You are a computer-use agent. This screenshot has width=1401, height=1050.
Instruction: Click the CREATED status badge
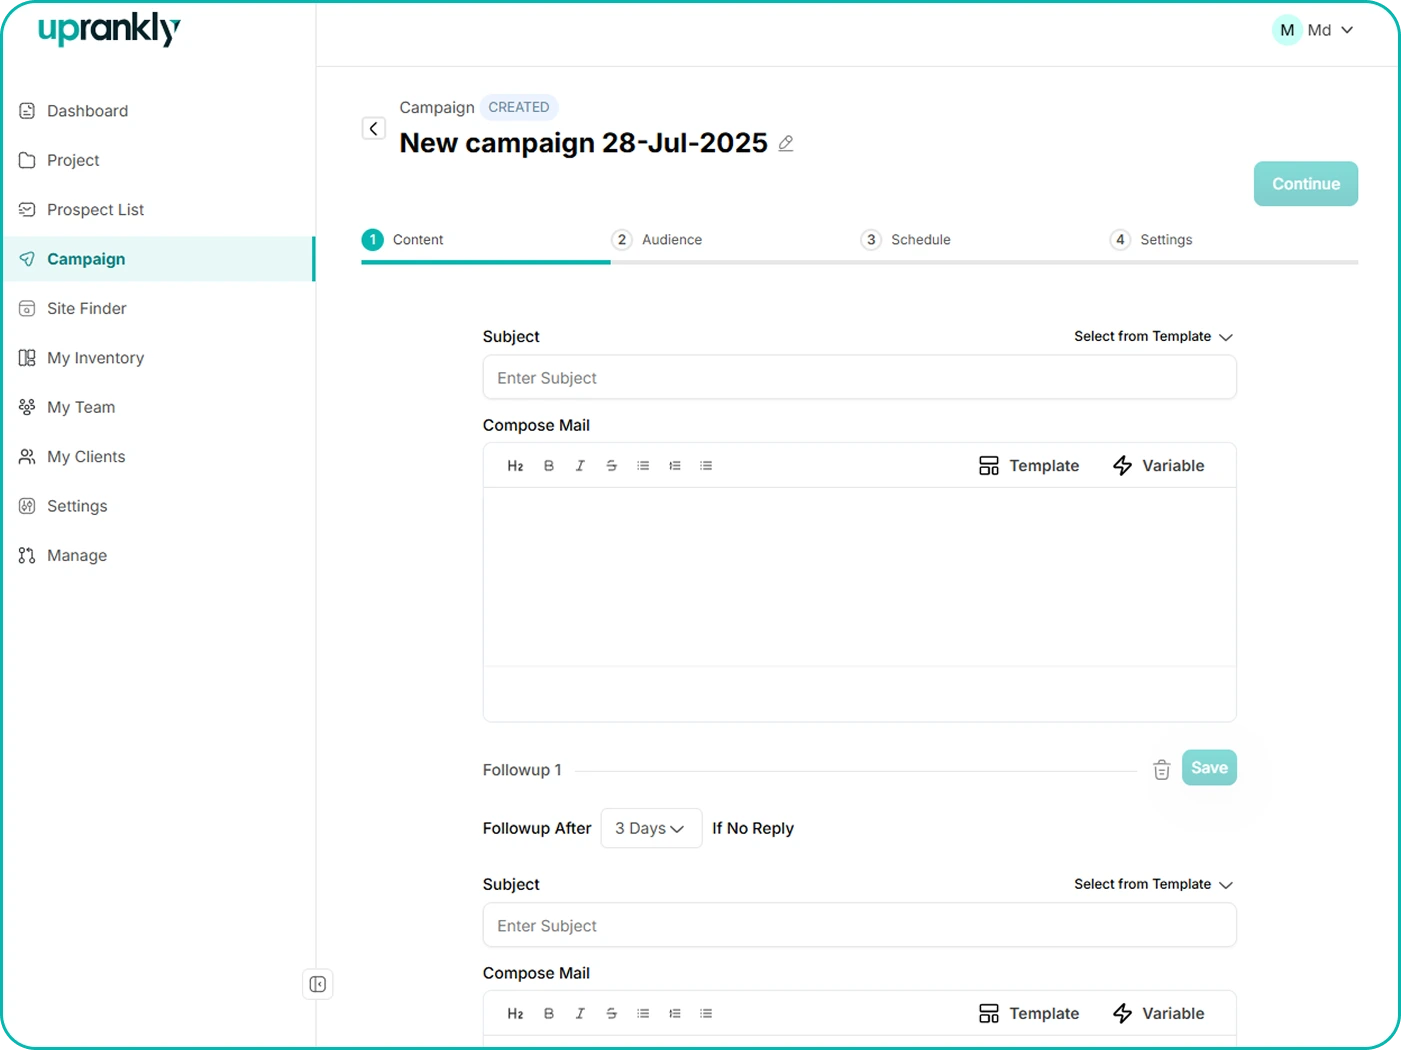pos(519,107)
